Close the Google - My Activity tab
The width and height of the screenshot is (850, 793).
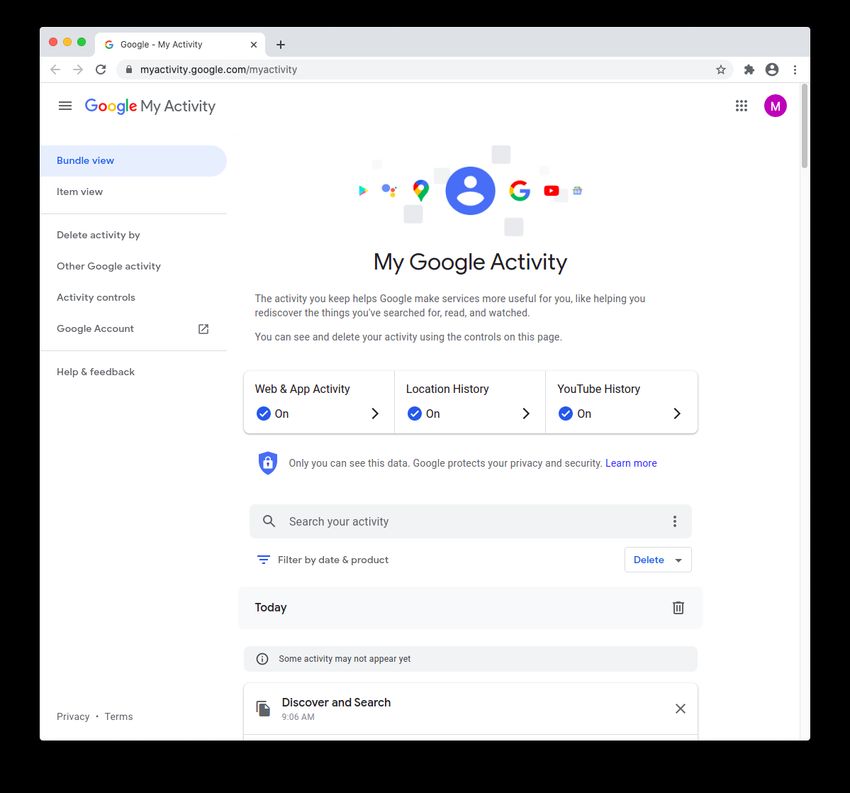[x=254, y=44]
